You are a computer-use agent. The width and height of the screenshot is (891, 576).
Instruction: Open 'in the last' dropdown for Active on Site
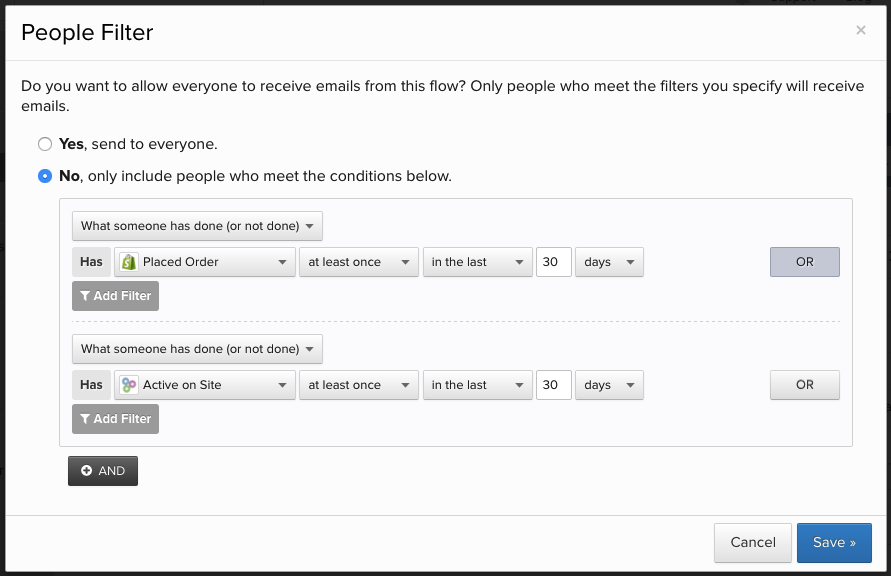click(x=478, y=385)
